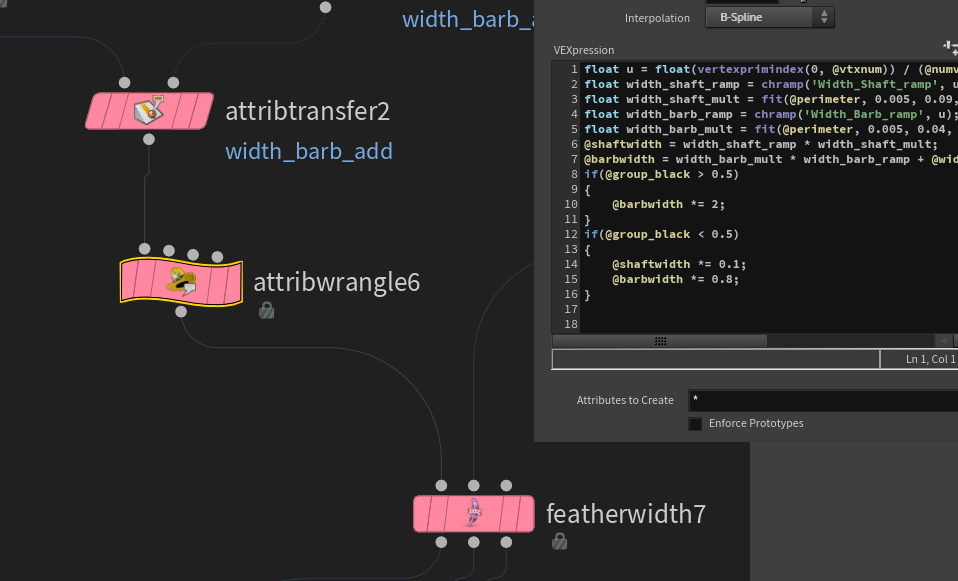The width and height of the screenshot is (958, 581).
Task: Click the third output connector of featherwidth7
Action: coord(506,542)
